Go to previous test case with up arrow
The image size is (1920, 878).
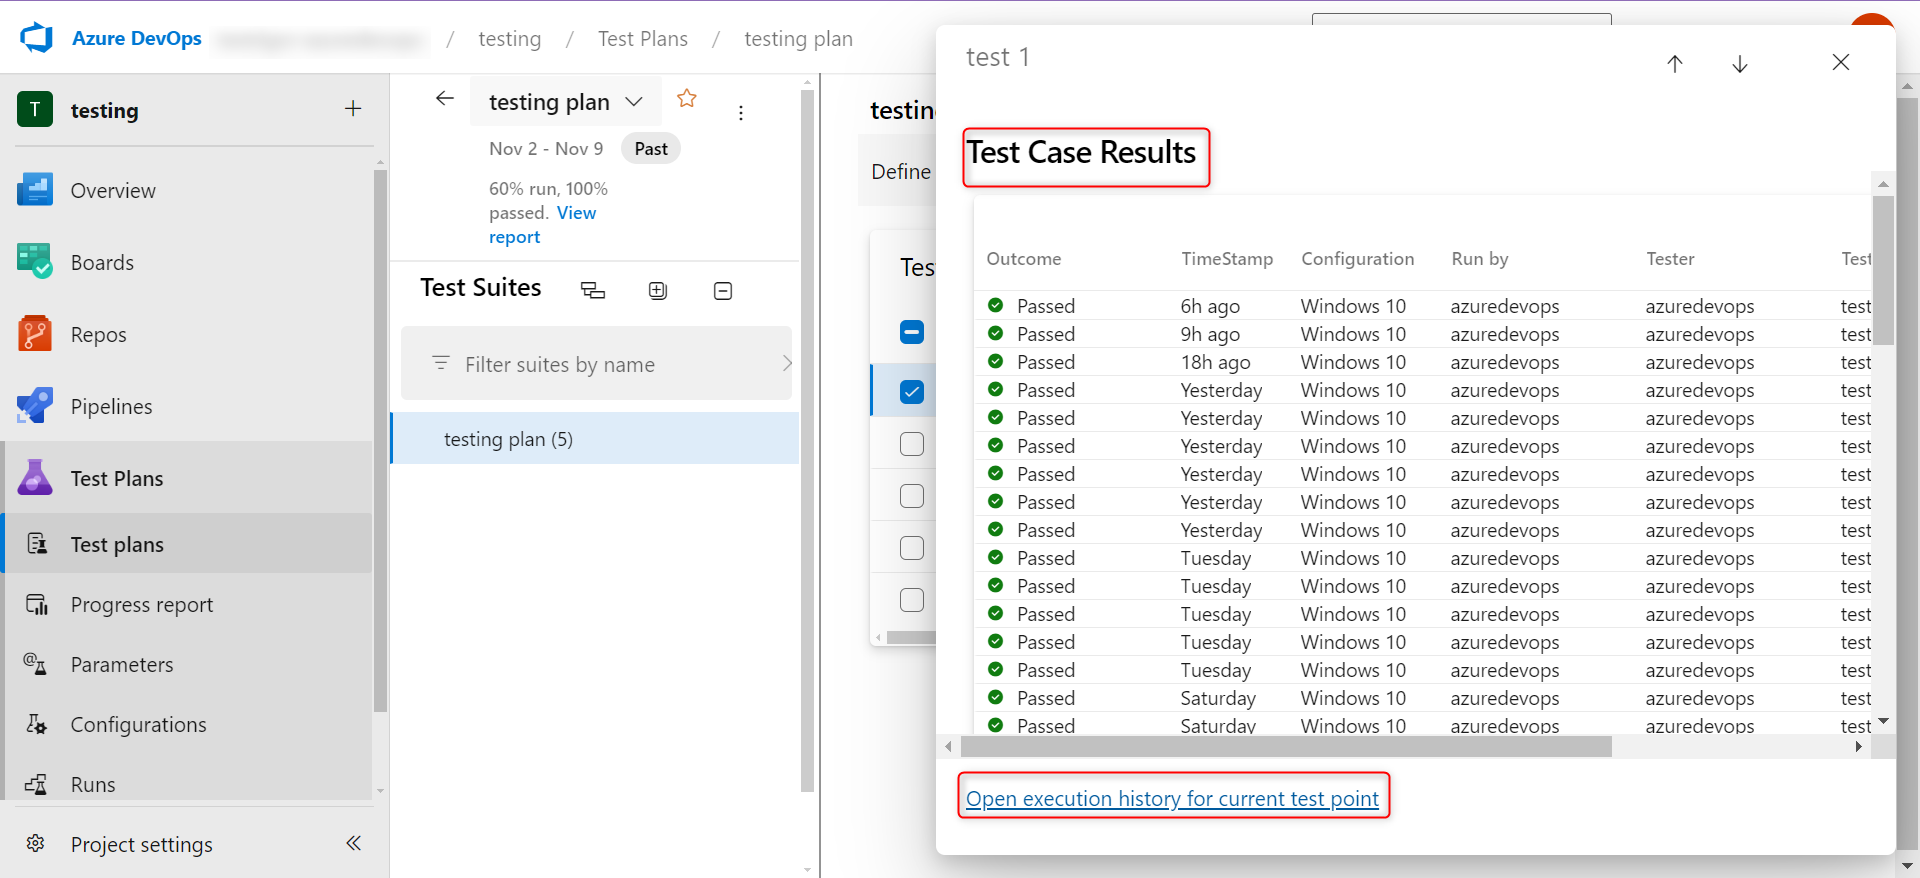(1675, 64)
